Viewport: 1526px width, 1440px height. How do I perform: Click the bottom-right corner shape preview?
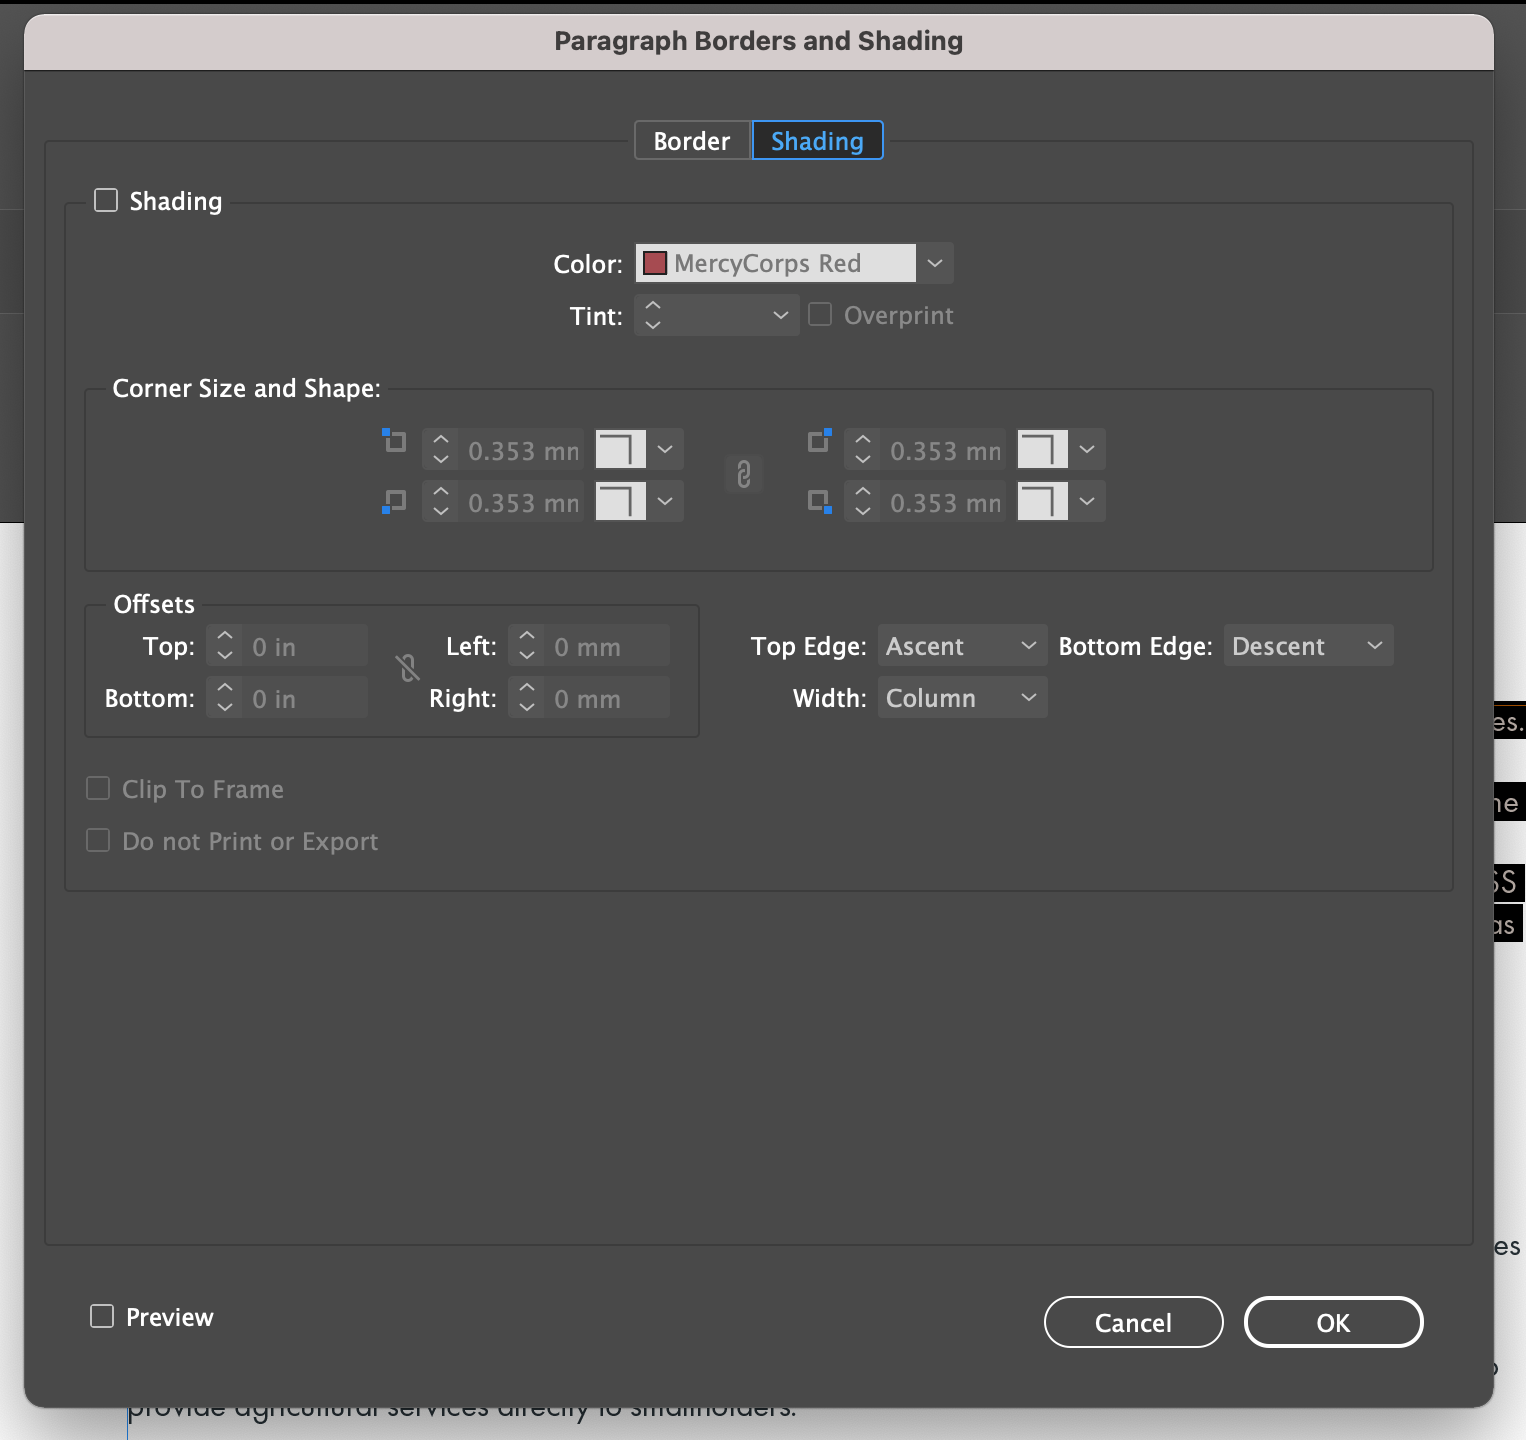(x=1043, y=501)
